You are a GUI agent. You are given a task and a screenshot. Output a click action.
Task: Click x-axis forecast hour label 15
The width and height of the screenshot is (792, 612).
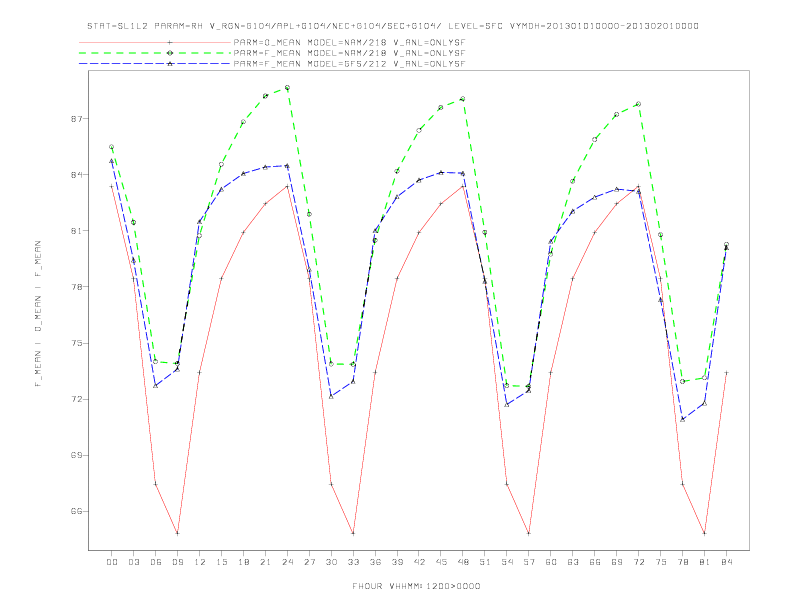coord(221,562)
